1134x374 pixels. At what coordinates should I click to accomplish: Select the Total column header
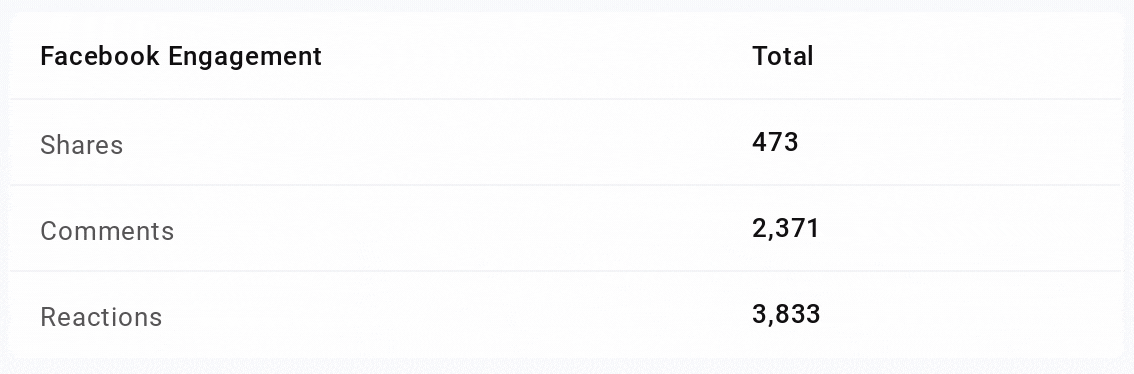(x=783, y=56)
